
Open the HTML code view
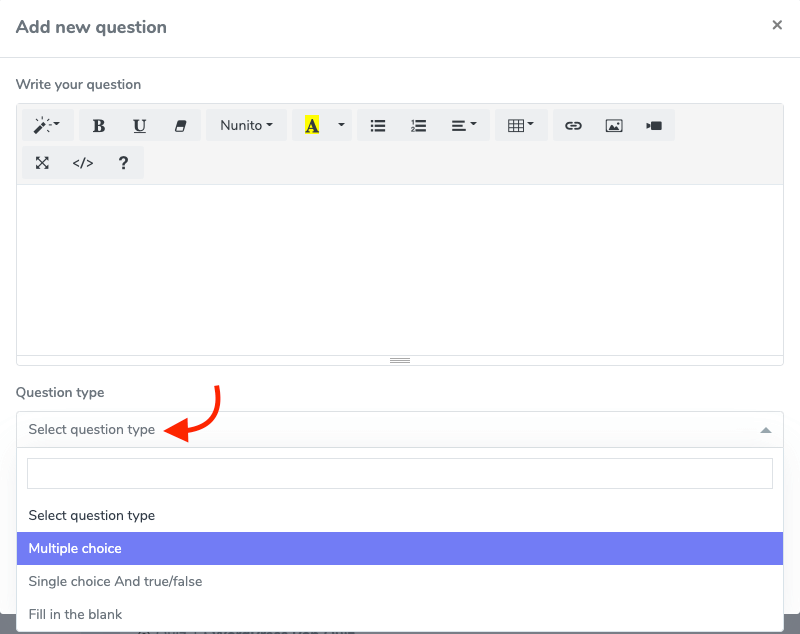[82, 162]
